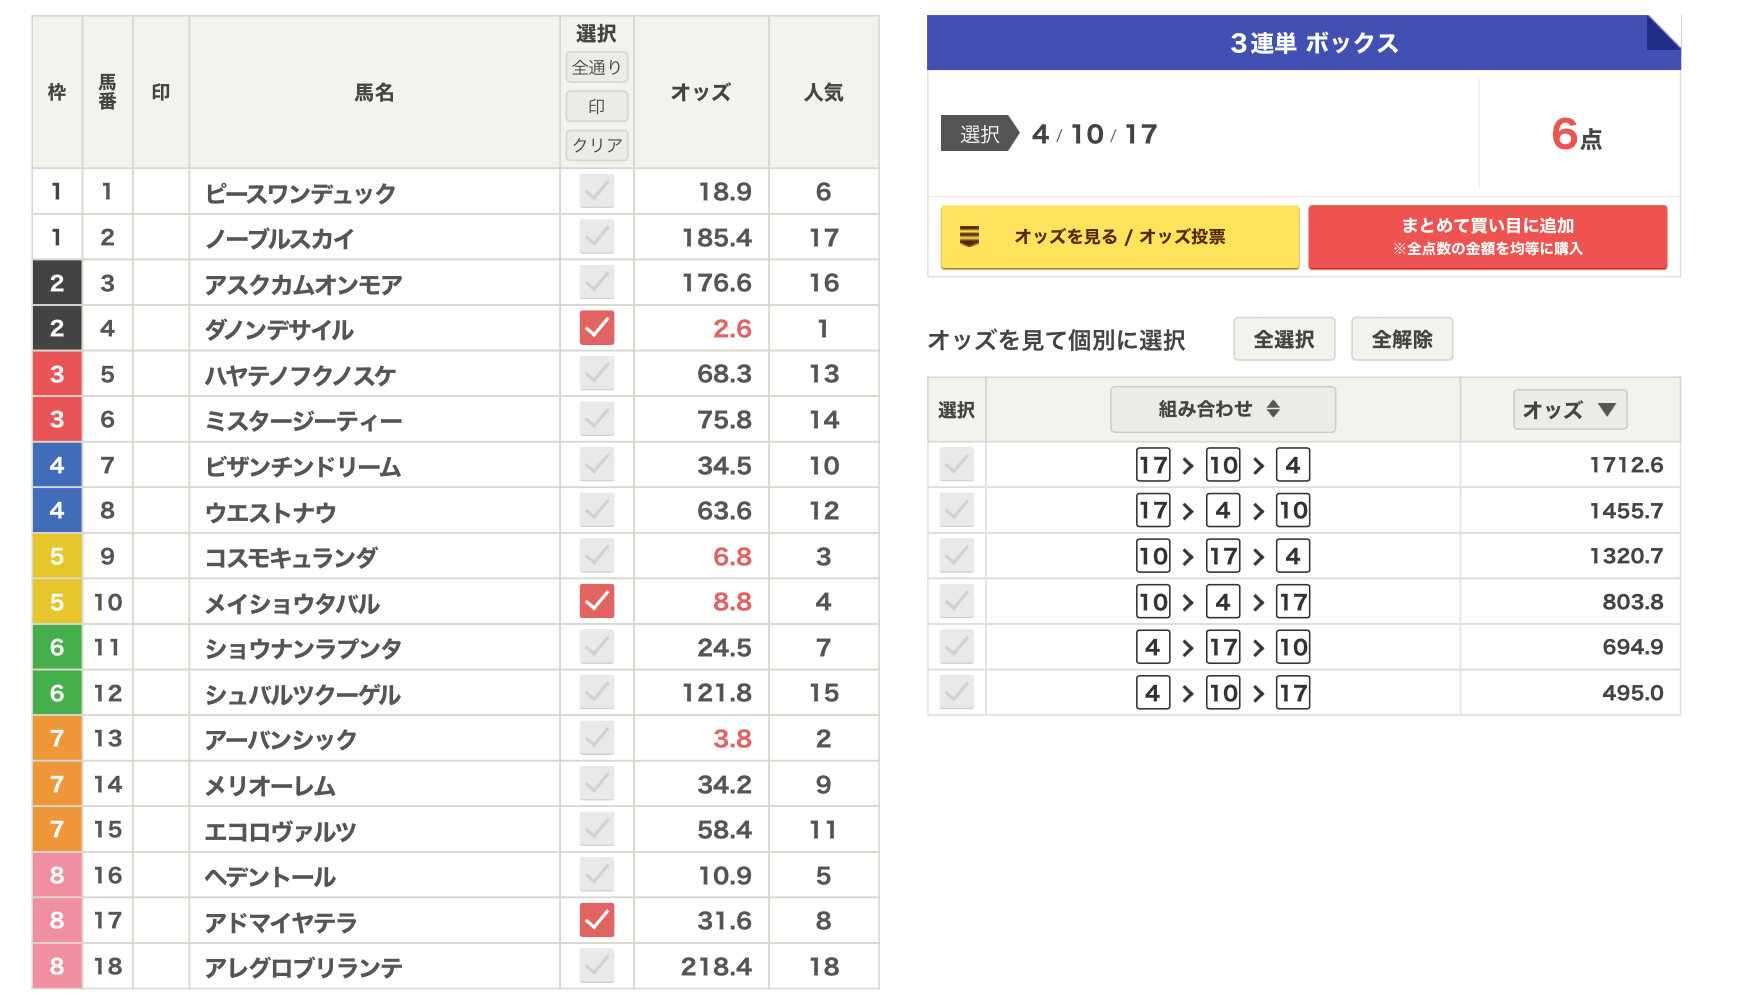Click the sort arrows on 組み合わせ header
Viewport: 1752px width, 1004px height.
coord(1273,409)
